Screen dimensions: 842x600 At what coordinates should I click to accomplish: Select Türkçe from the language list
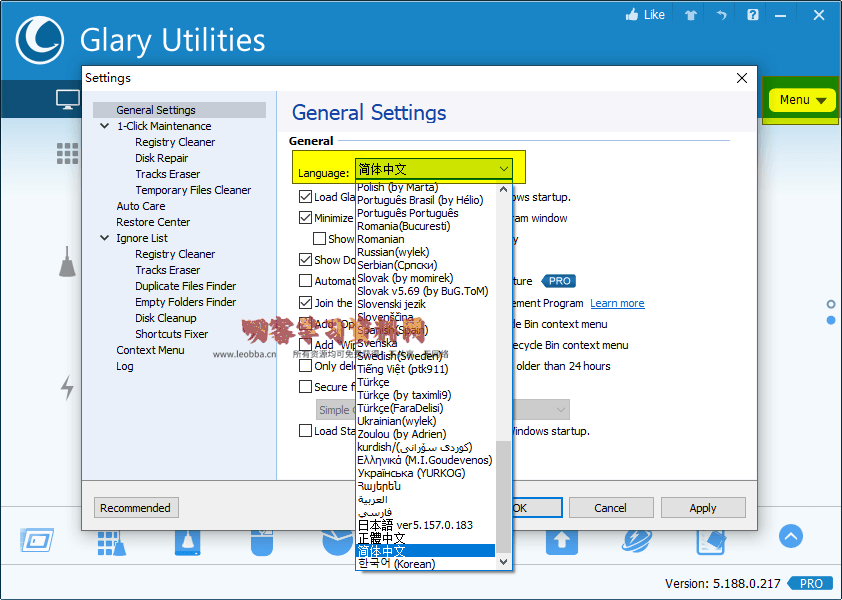pos(372,382)
